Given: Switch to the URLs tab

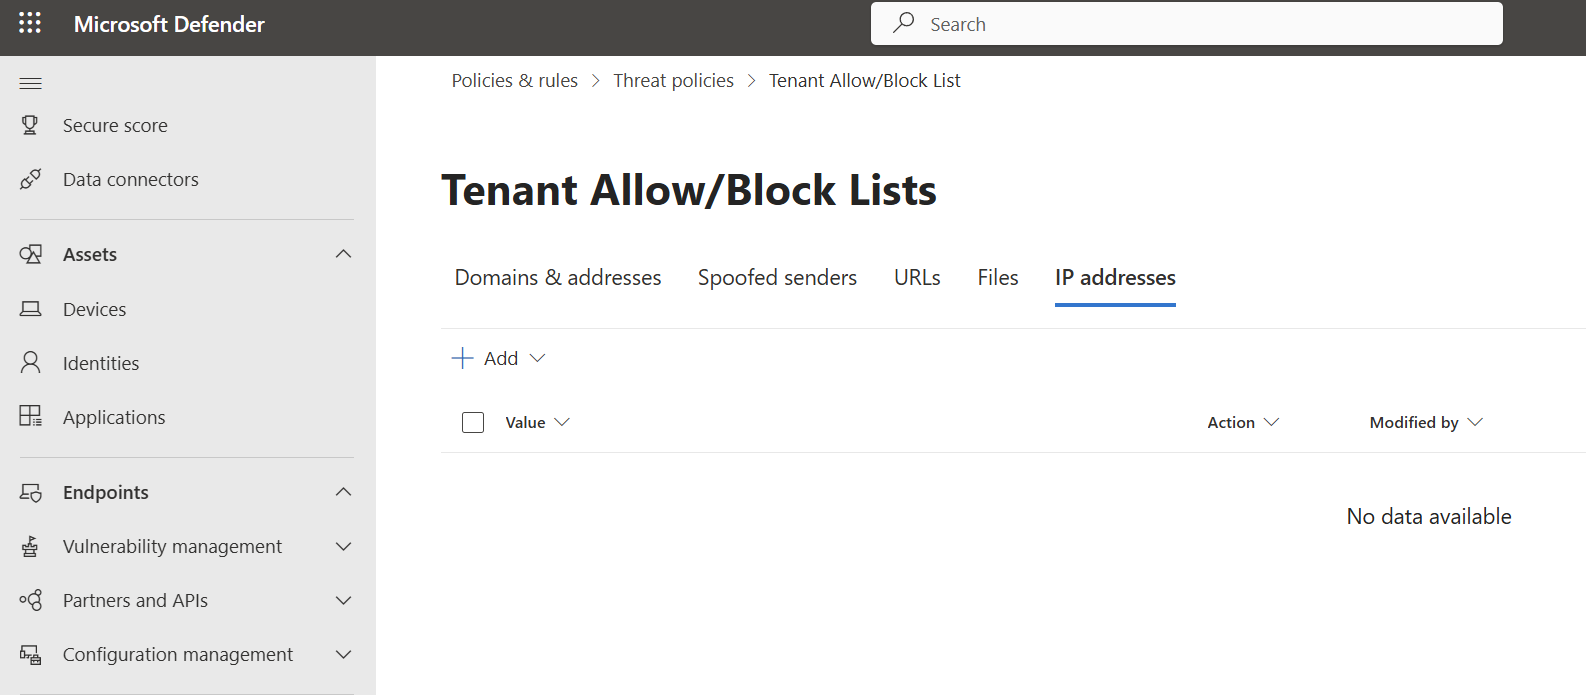Looking at the screenshot, I should point(917,277).
